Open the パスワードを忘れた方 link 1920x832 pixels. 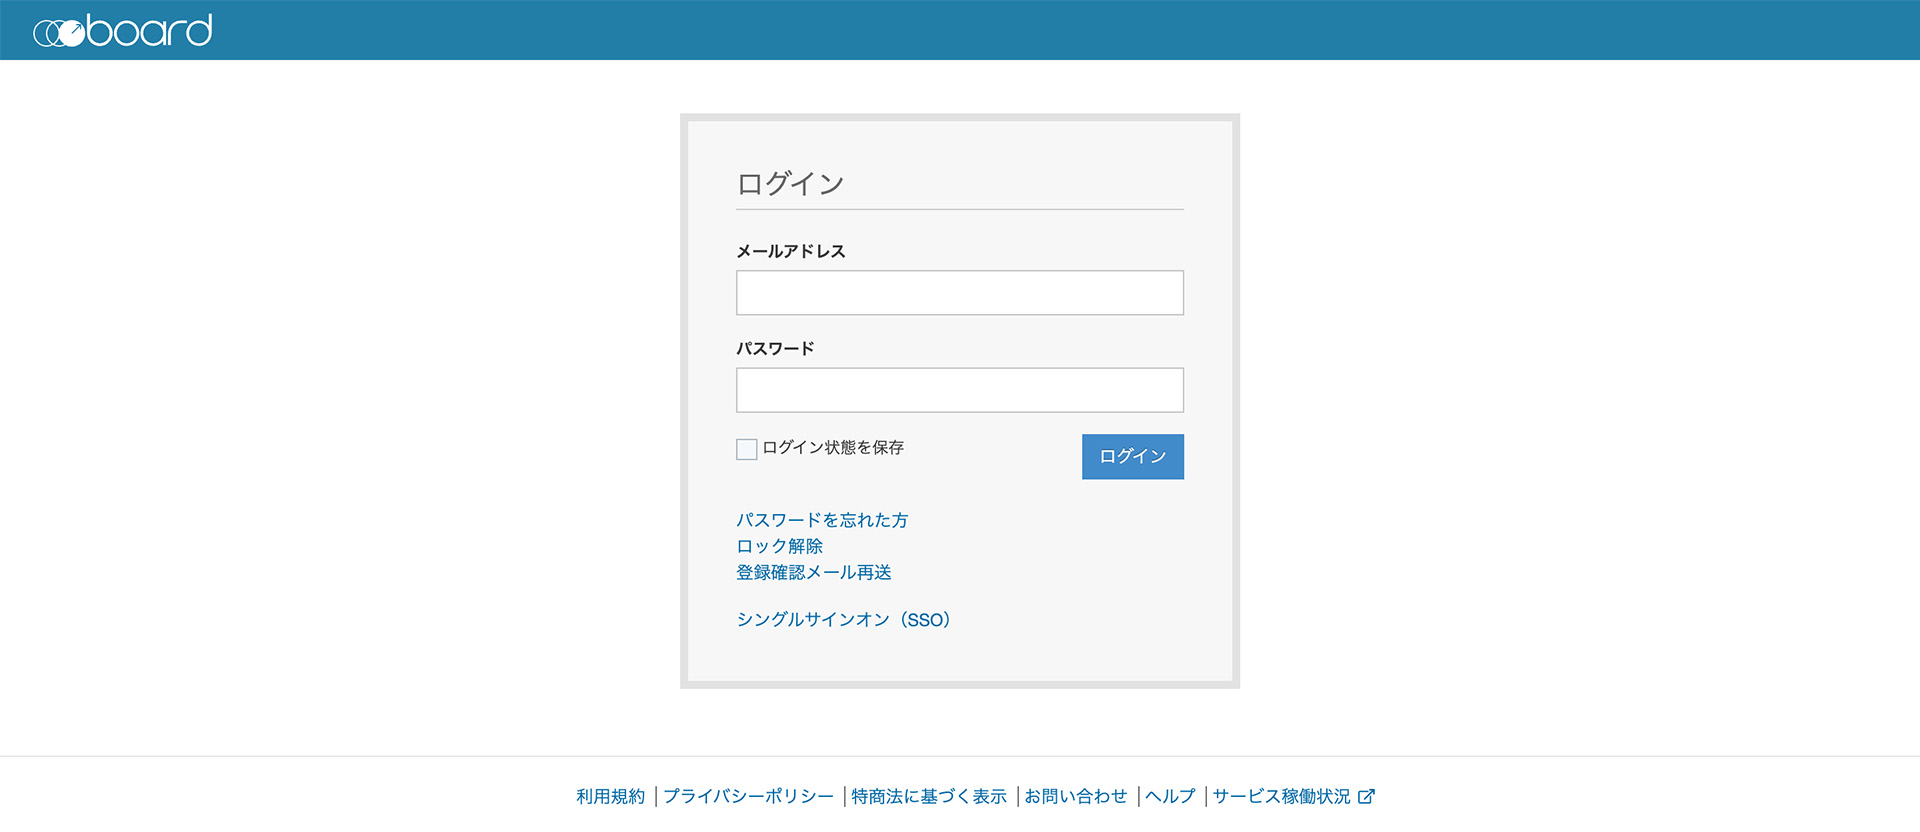821,520
